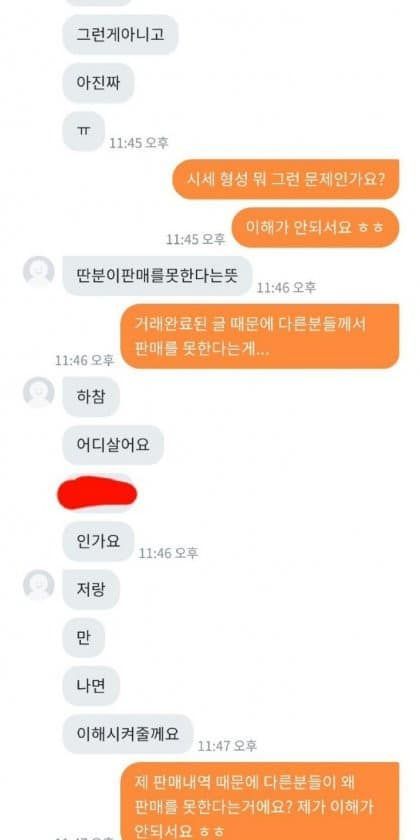Viewport: 420px width, 840px height.
Task: Tap orange message starting 제 판매내역 때문에
Action: tap(260, 801)
